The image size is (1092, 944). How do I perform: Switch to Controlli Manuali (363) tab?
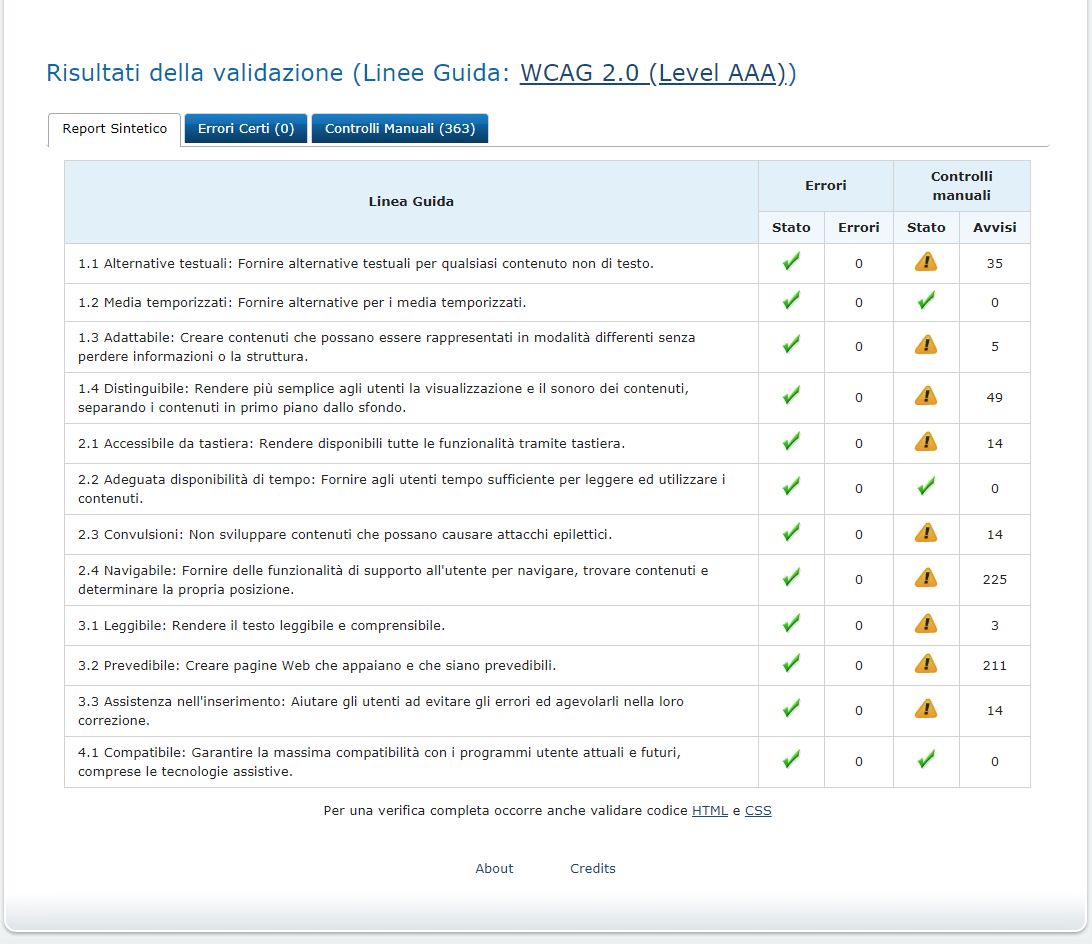(x=400, y=129)
